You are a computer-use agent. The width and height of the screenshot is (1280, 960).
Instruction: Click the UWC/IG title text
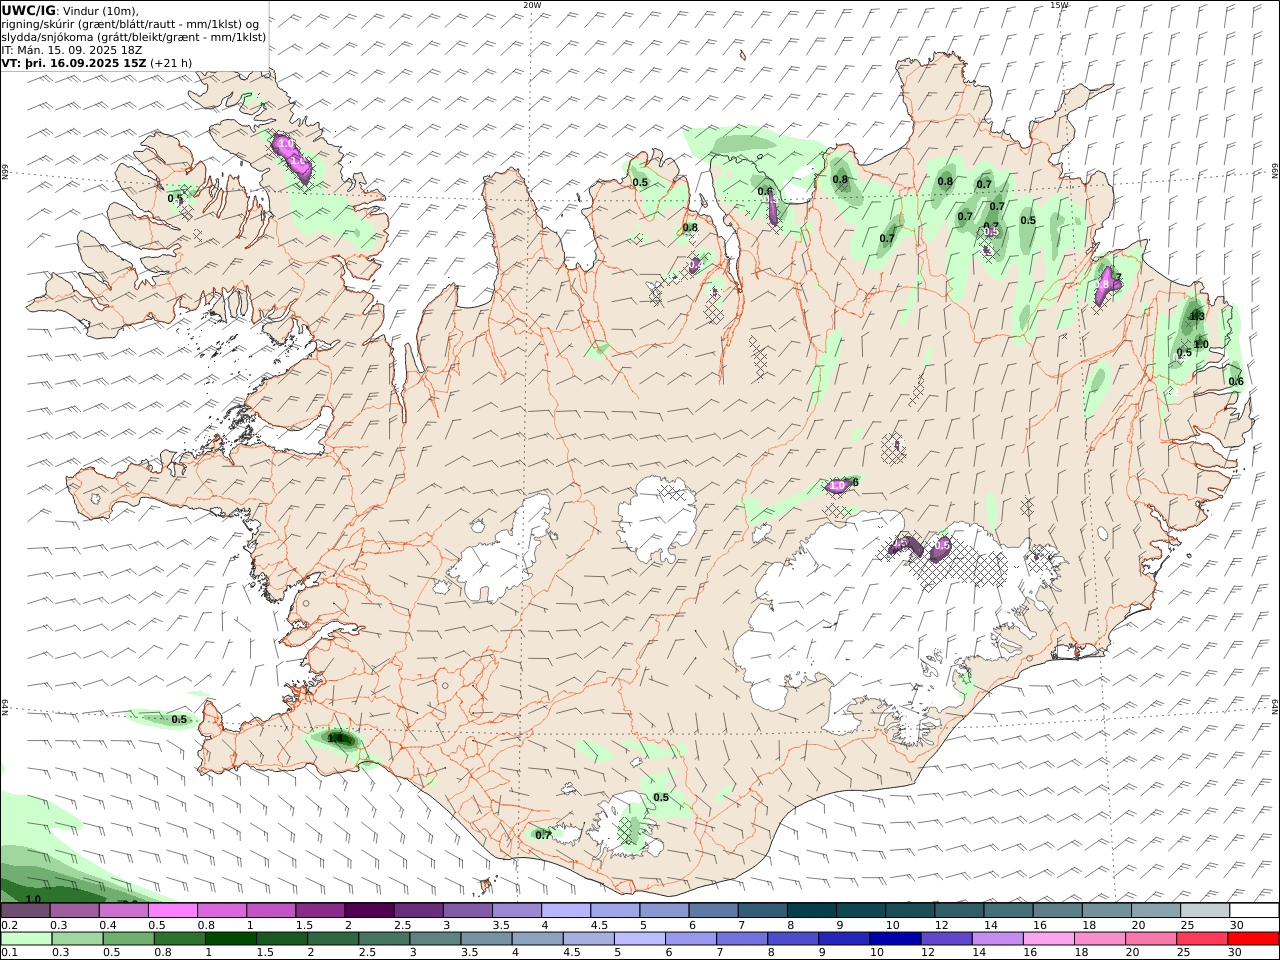[29, 11]
